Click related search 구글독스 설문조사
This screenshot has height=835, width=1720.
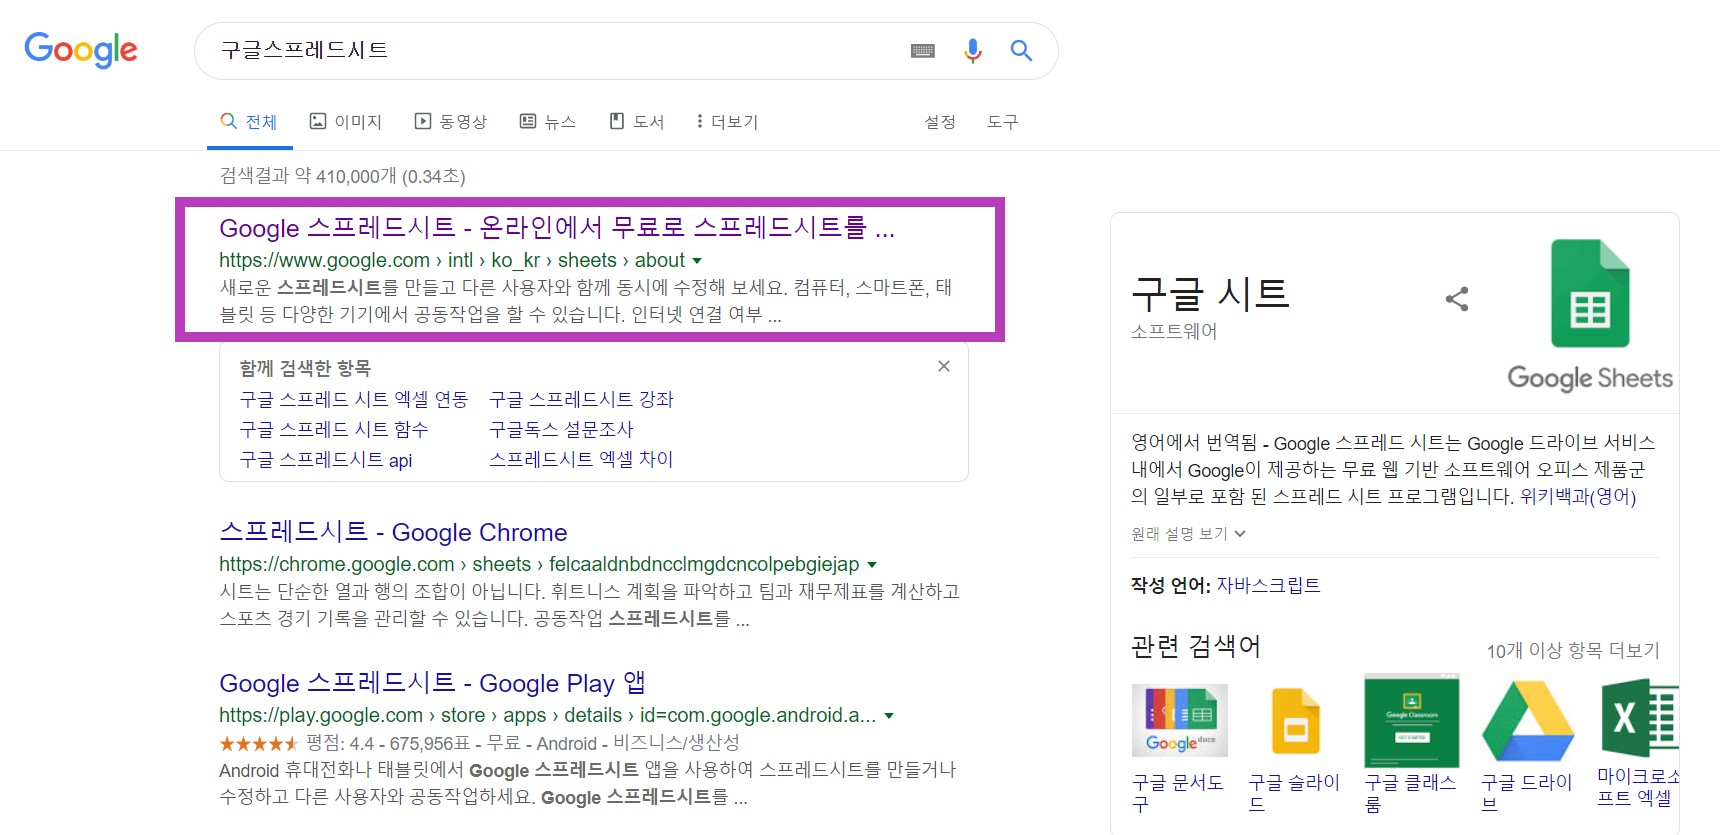[561, 429]
